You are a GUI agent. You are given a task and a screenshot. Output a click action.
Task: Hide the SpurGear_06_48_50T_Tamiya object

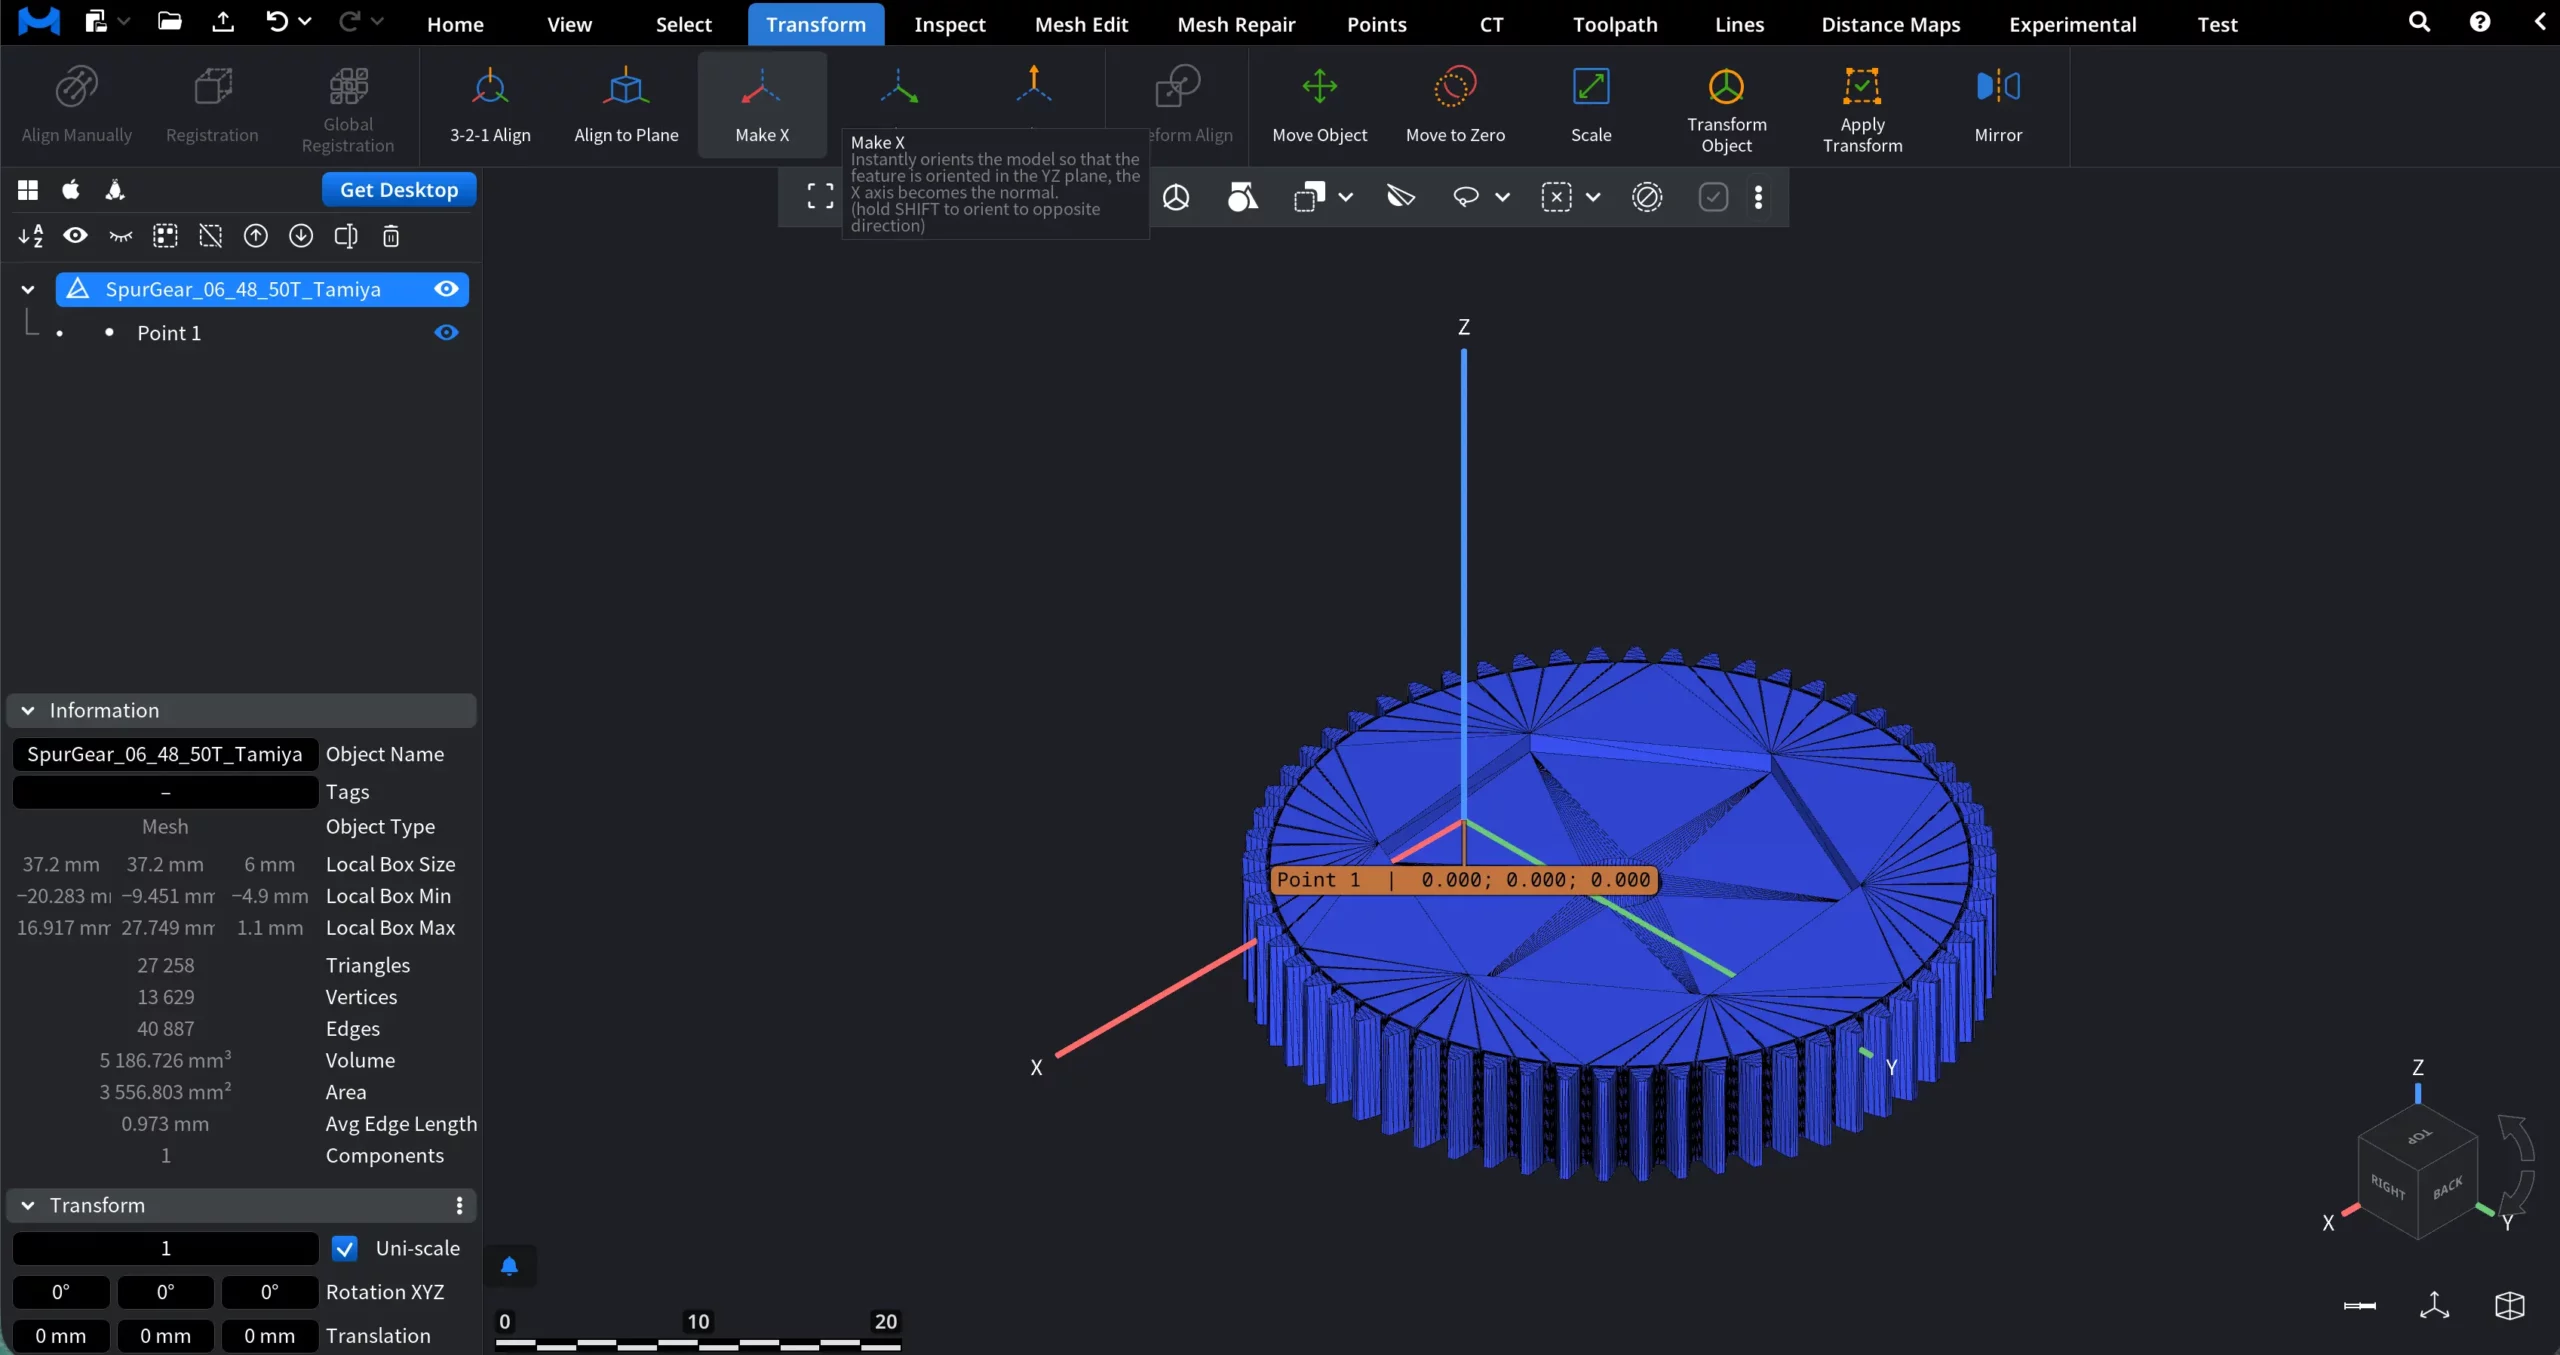click(445, 289)
